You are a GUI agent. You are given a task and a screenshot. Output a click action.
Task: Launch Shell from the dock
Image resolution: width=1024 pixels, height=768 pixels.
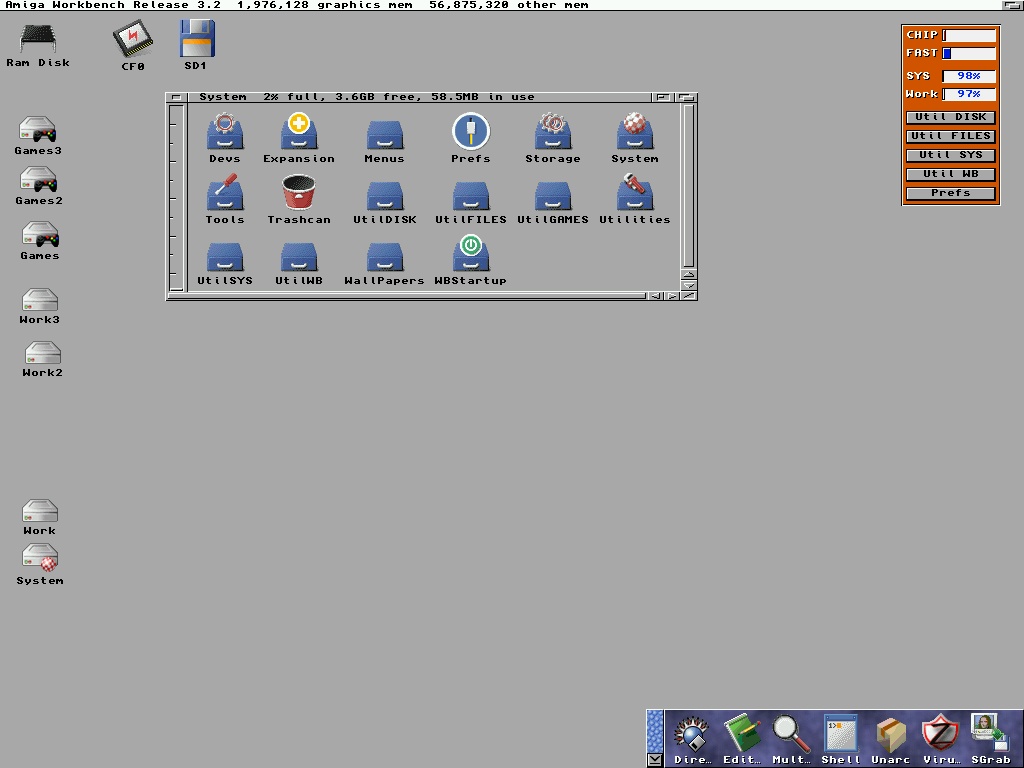(840, 739)
